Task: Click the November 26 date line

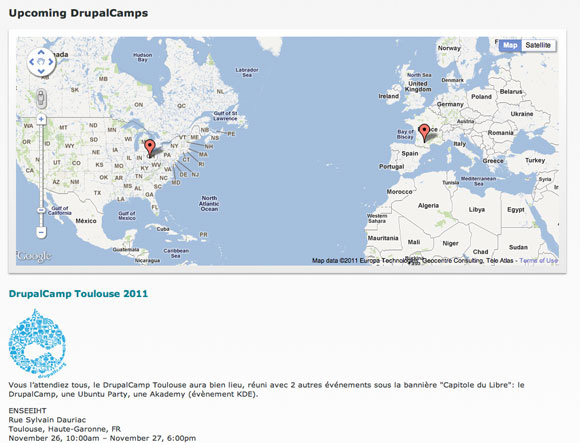Action: click(102, 438)
